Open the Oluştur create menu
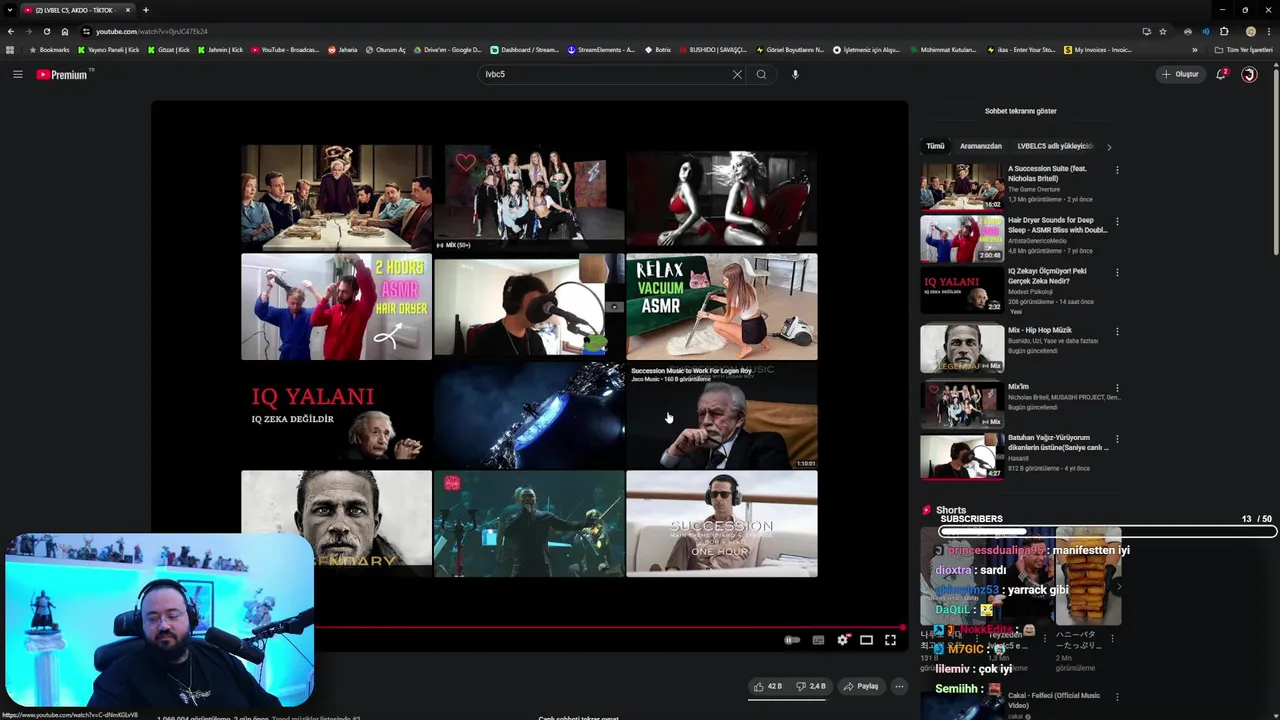 [1180, 74]
